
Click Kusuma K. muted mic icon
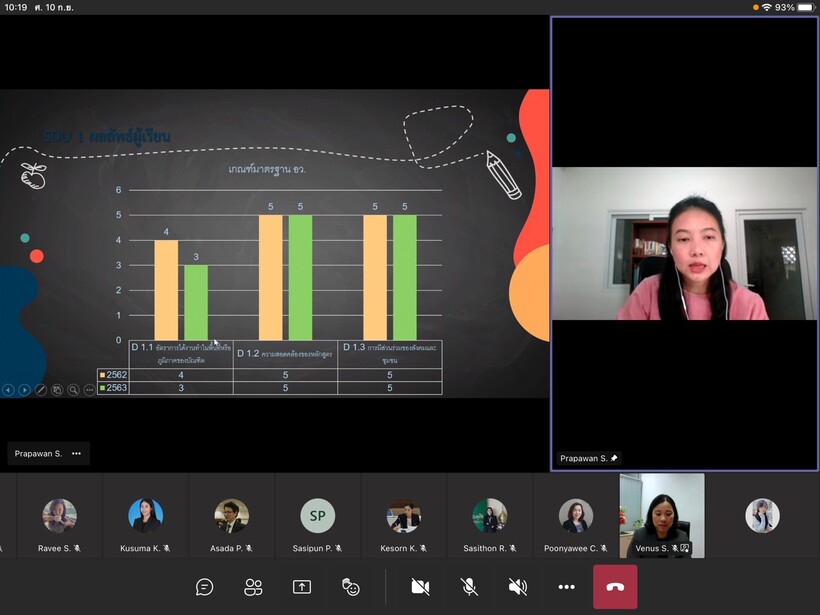pos(167,548)
